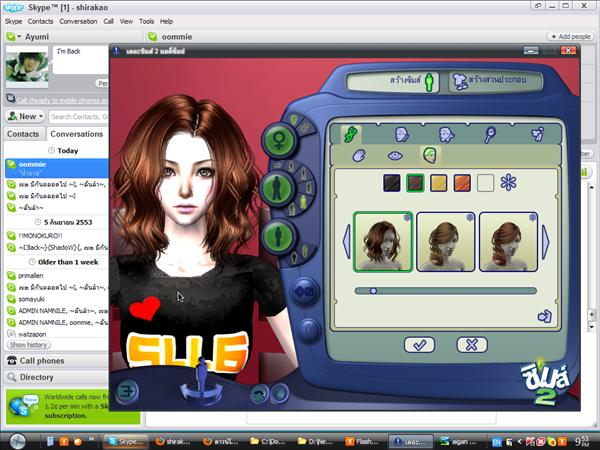Click the export arrow icon in hair panel
The image size is (600, 450).
(x=545, y=316)
